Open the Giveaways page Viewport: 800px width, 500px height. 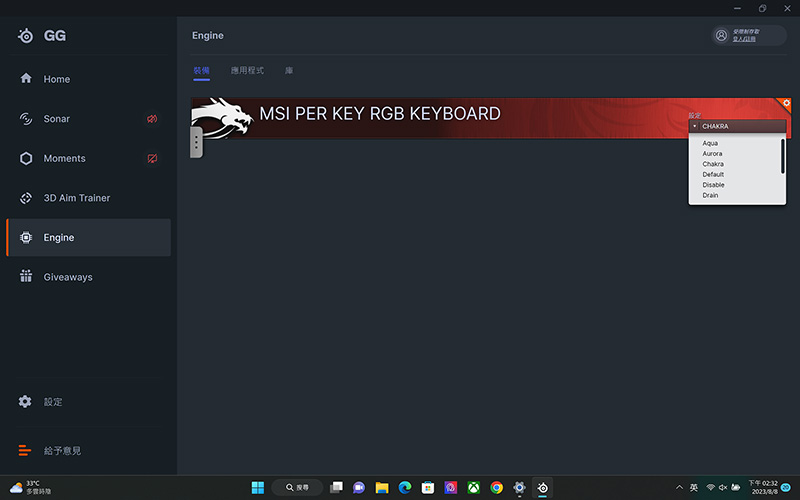tap(88, 277)
